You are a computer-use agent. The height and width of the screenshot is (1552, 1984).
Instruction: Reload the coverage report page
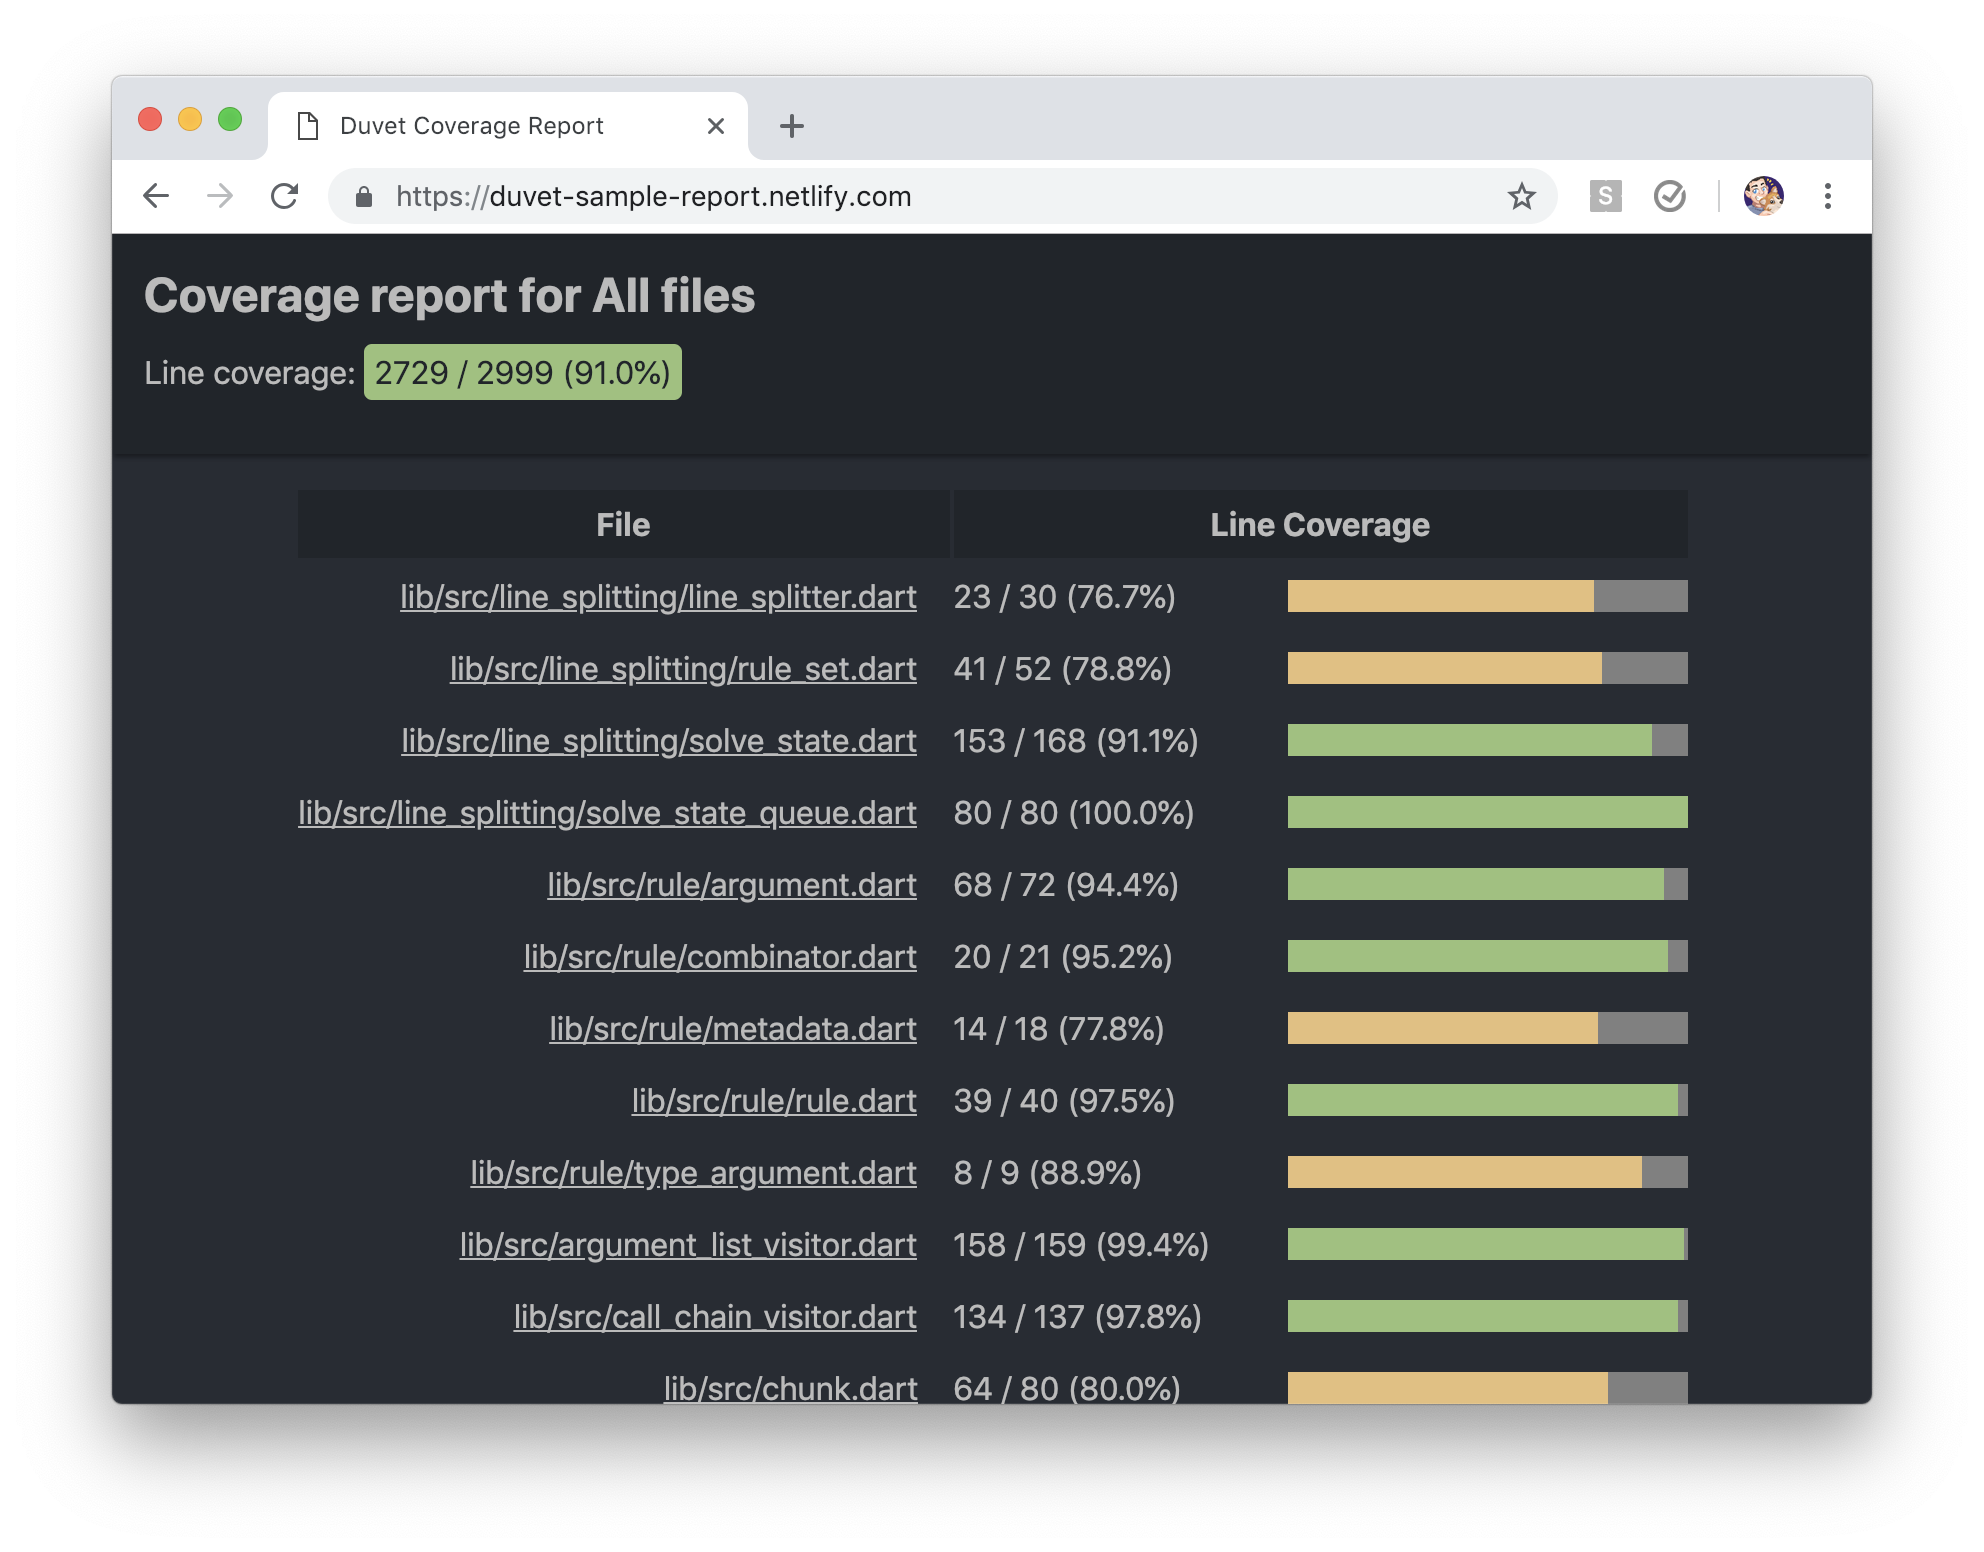click(x=286, y=196)
